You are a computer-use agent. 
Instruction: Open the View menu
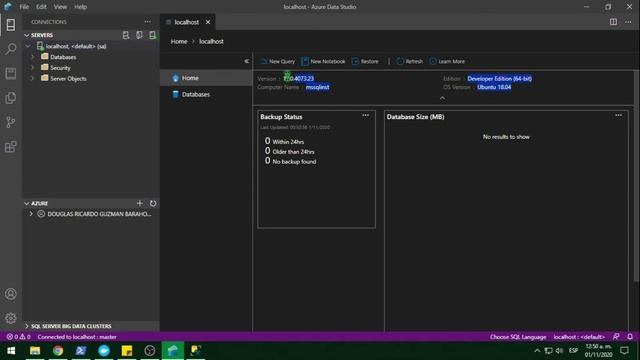pos(60,7)
